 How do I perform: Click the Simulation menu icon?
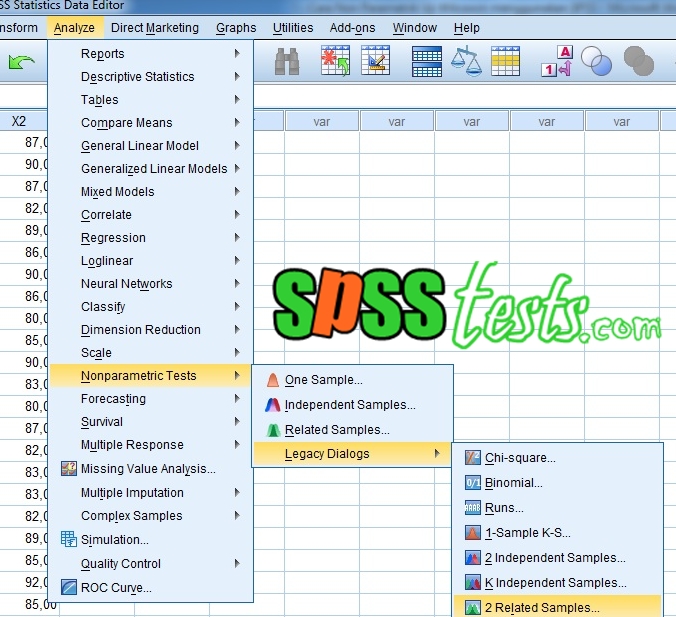pyautogui.click(x=69, y=539)
